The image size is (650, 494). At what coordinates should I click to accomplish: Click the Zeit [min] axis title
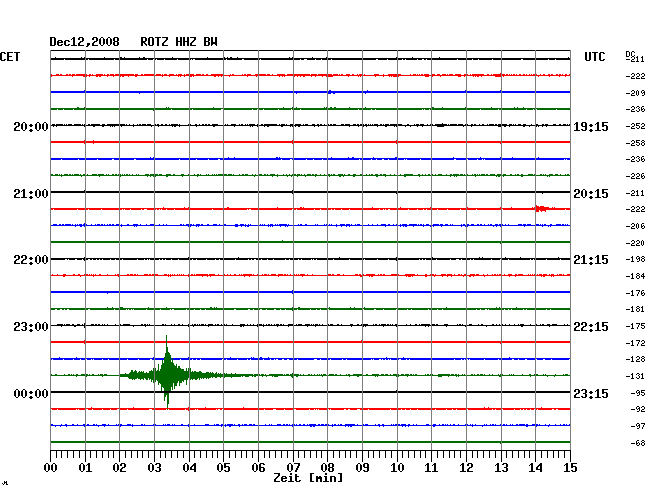click(308, 478)
